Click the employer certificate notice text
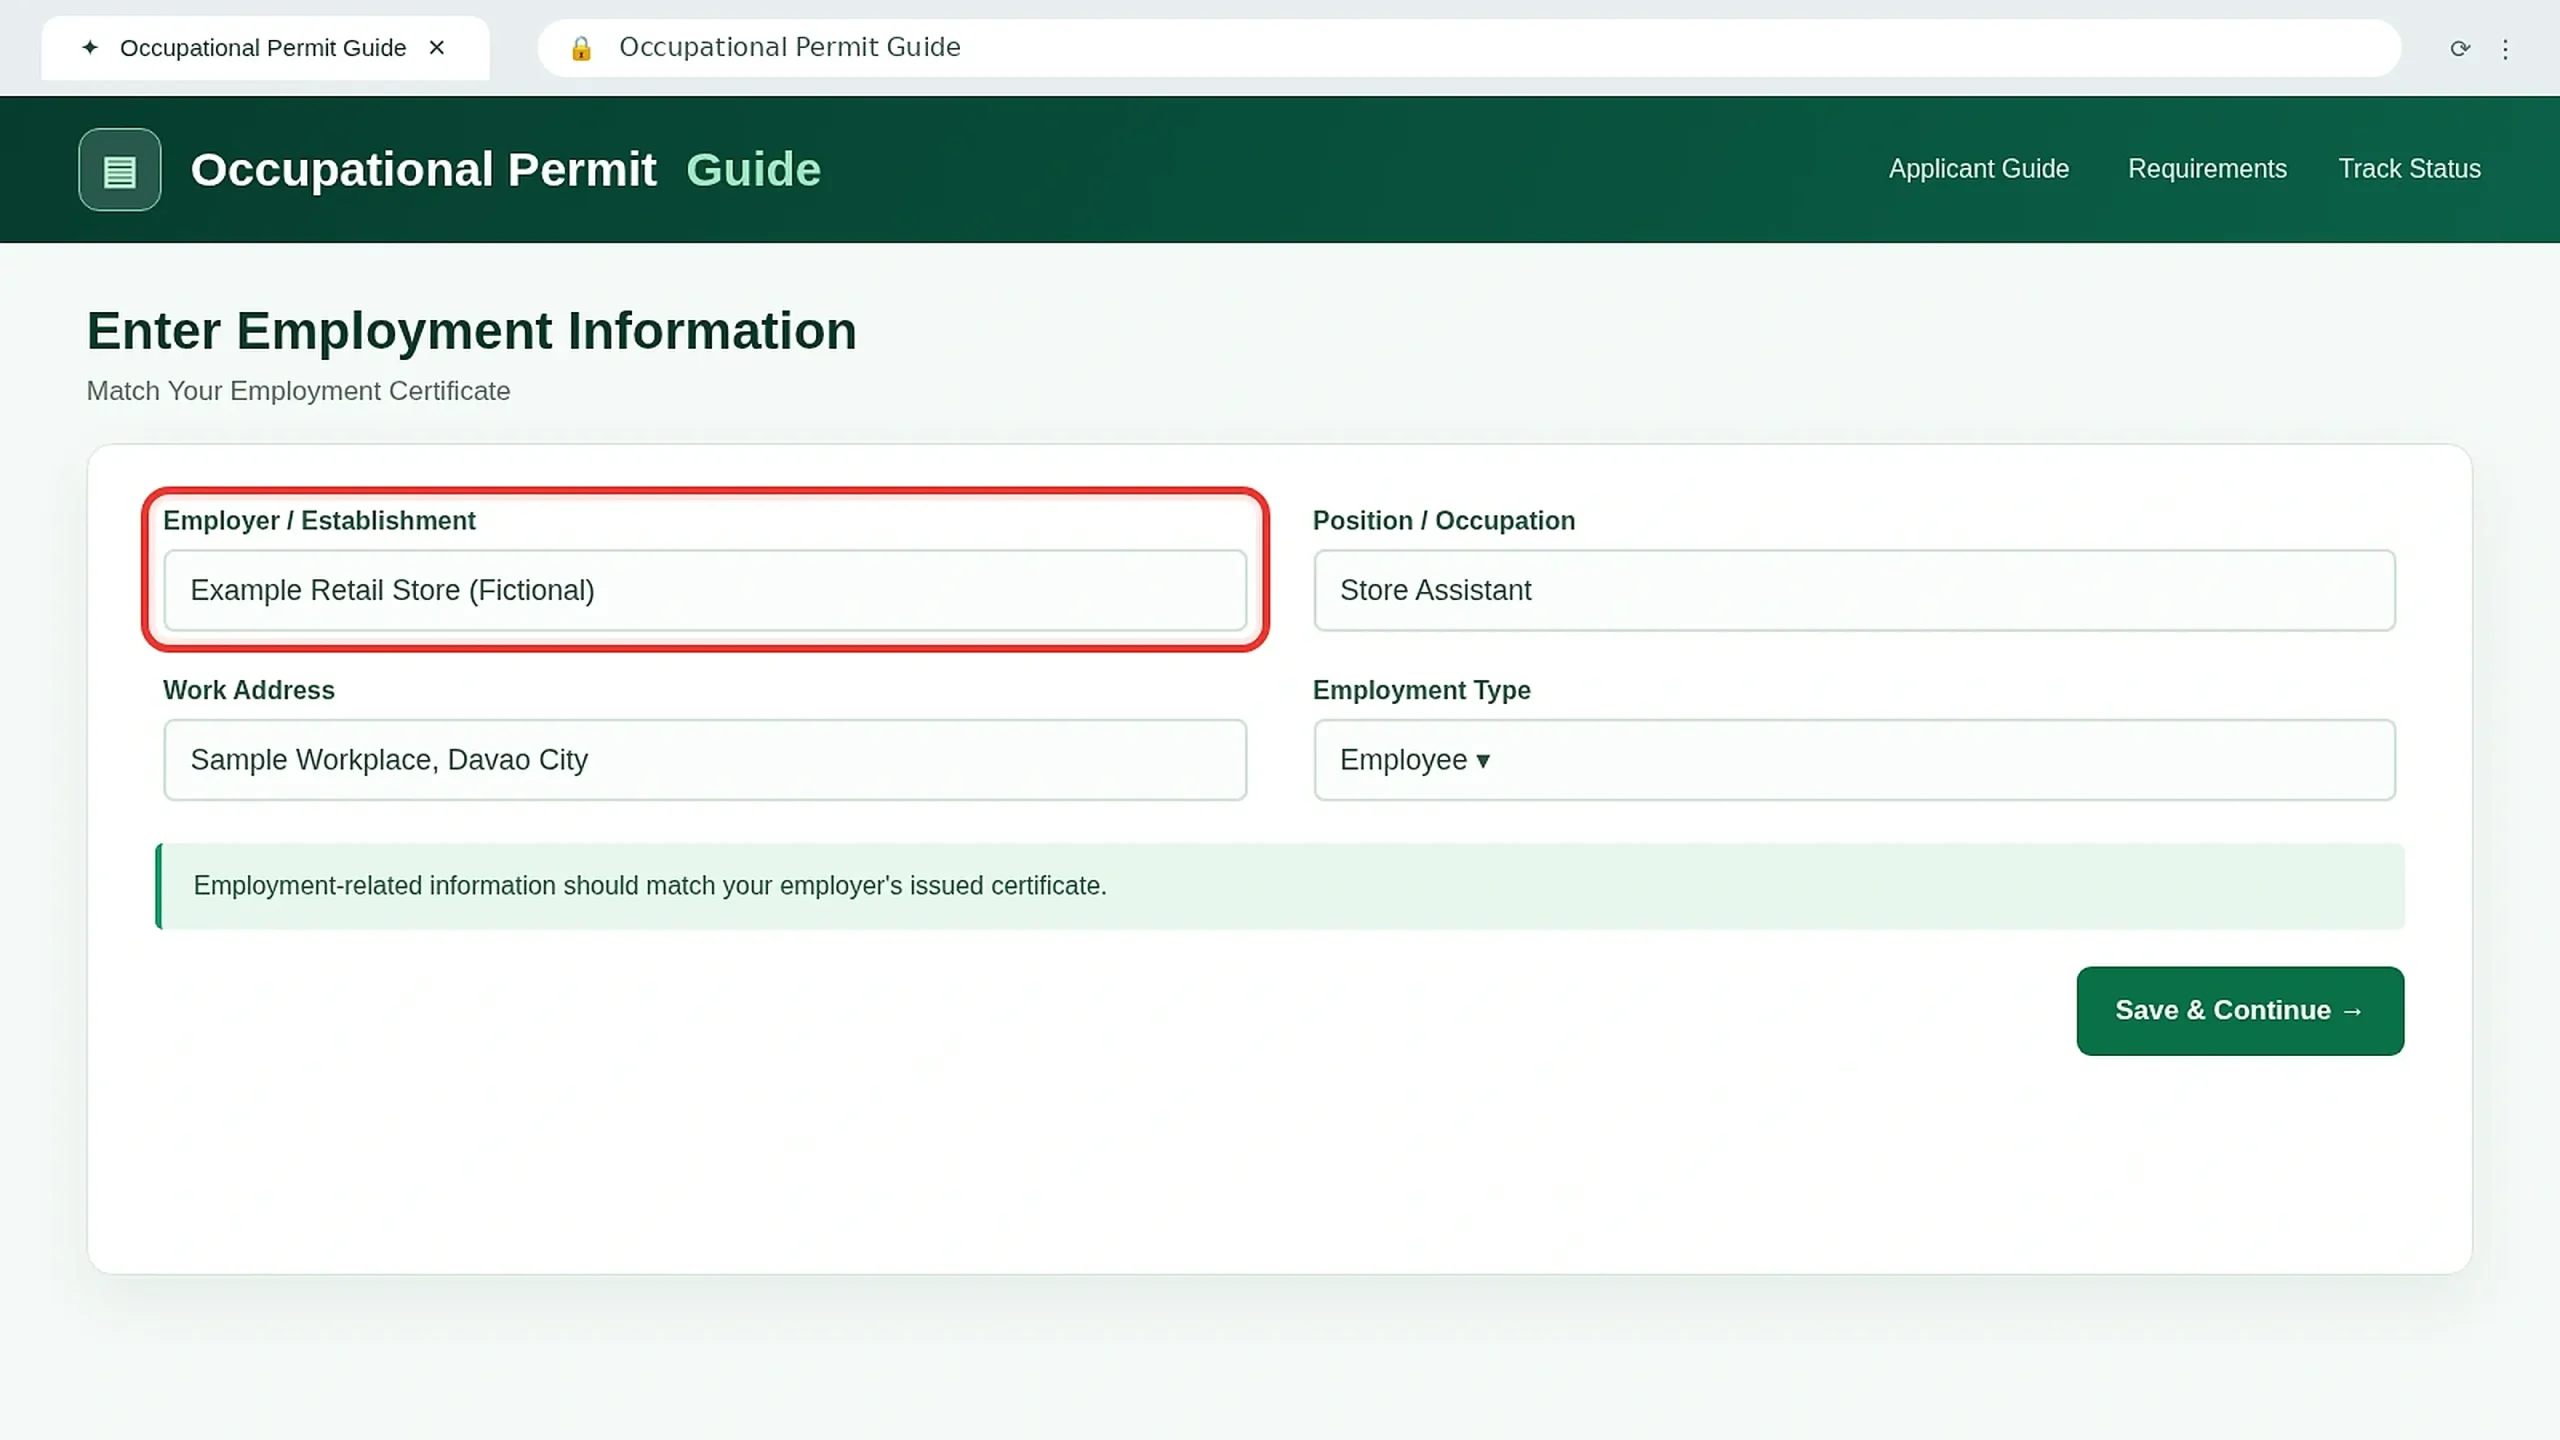The width and height of the screenshot is (2560, 1440). coord(650,886)
